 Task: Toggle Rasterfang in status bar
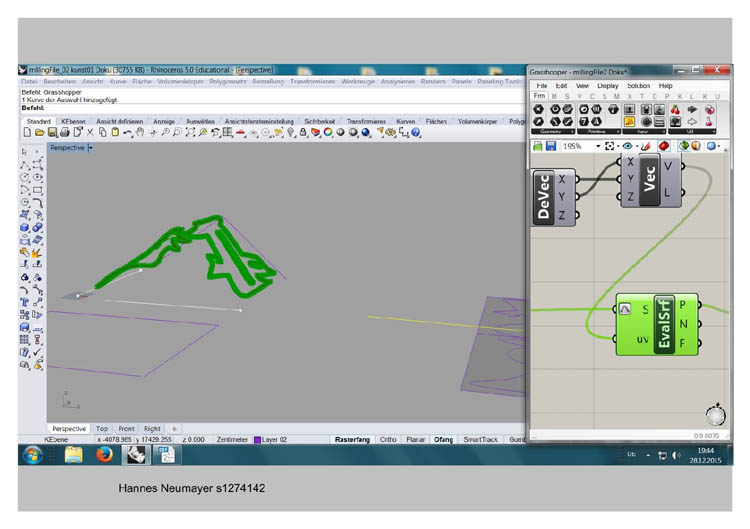pyautogui.click(x=352, y=440)
